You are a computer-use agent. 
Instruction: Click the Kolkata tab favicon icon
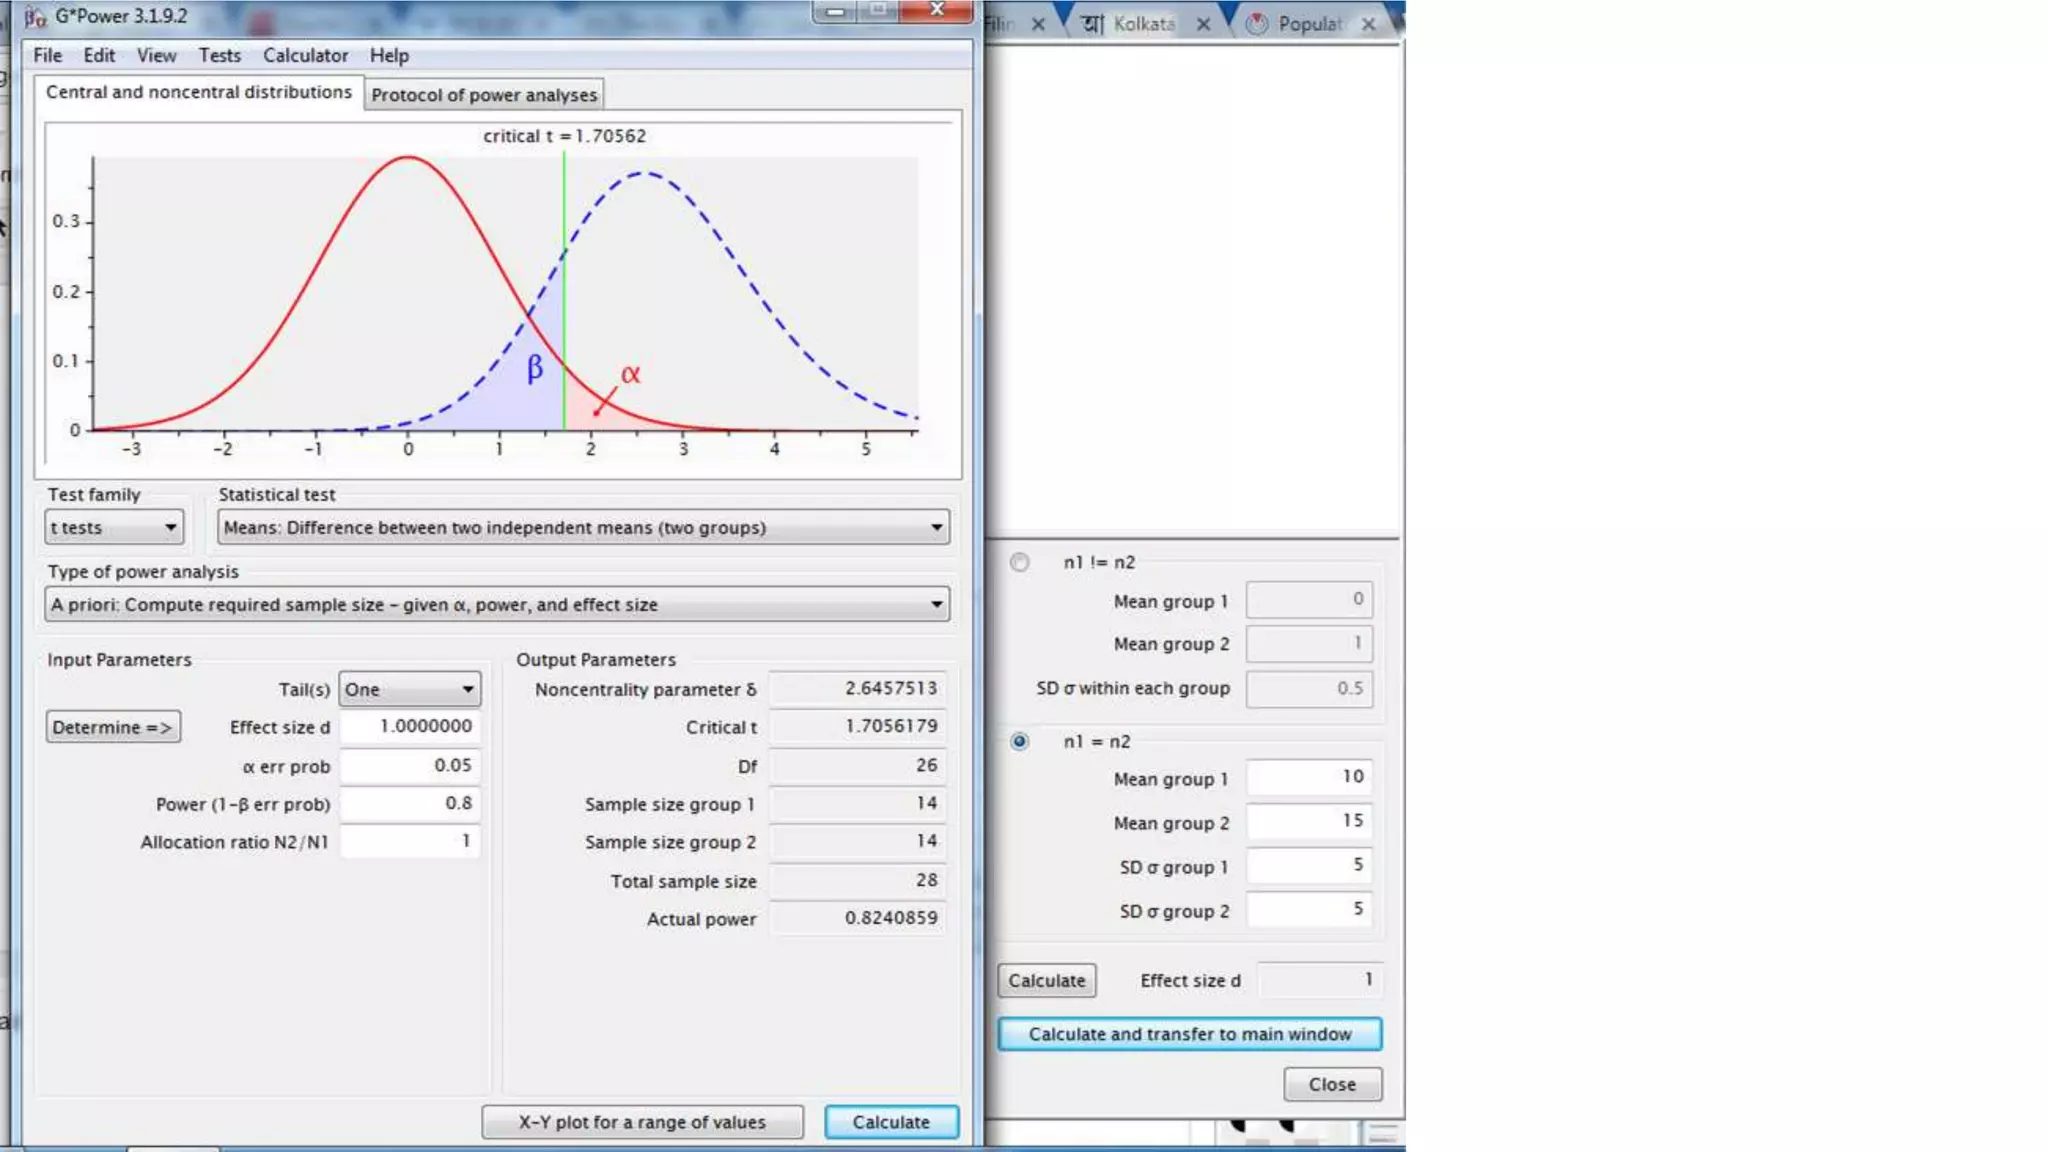click(1092, 24)
